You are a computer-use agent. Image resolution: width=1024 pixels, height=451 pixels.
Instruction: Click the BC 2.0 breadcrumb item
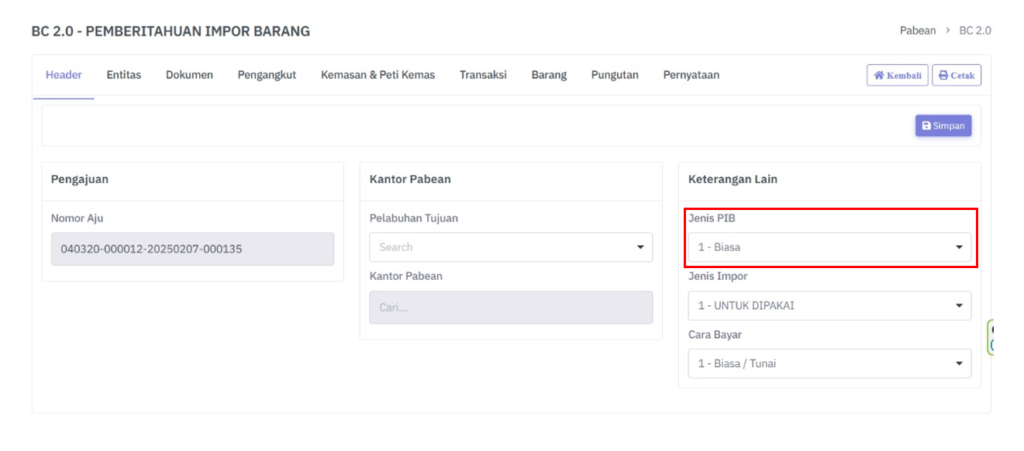pos(974,31)
